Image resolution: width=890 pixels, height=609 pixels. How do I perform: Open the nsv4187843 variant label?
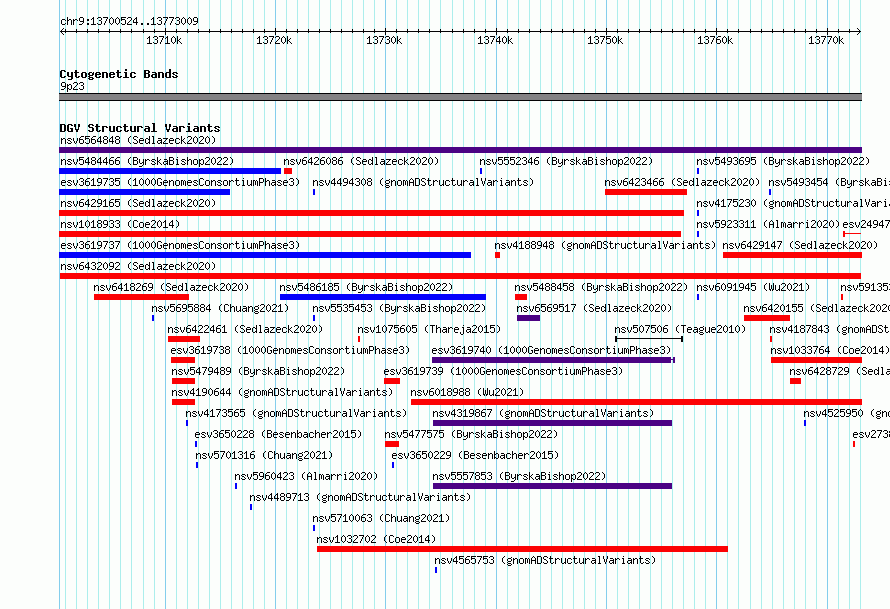coord(829,329)
